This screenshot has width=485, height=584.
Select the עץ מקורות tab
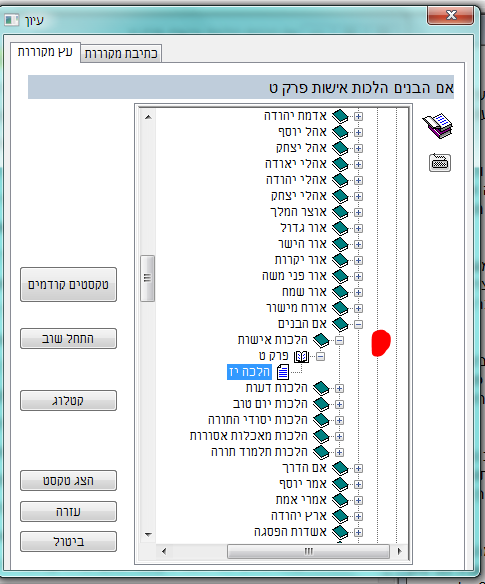[x=45, y=52]
